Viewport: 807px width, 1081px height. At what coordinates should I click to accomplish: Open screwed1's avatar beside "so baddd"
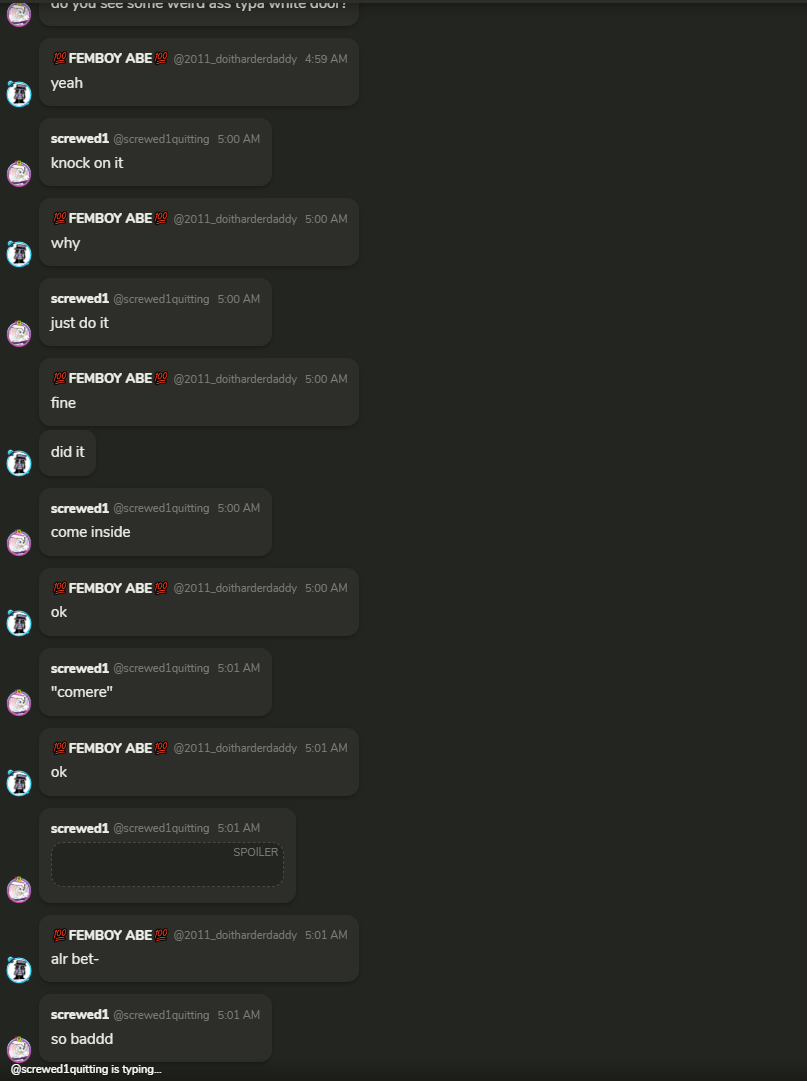click(x=19, y=1049)
